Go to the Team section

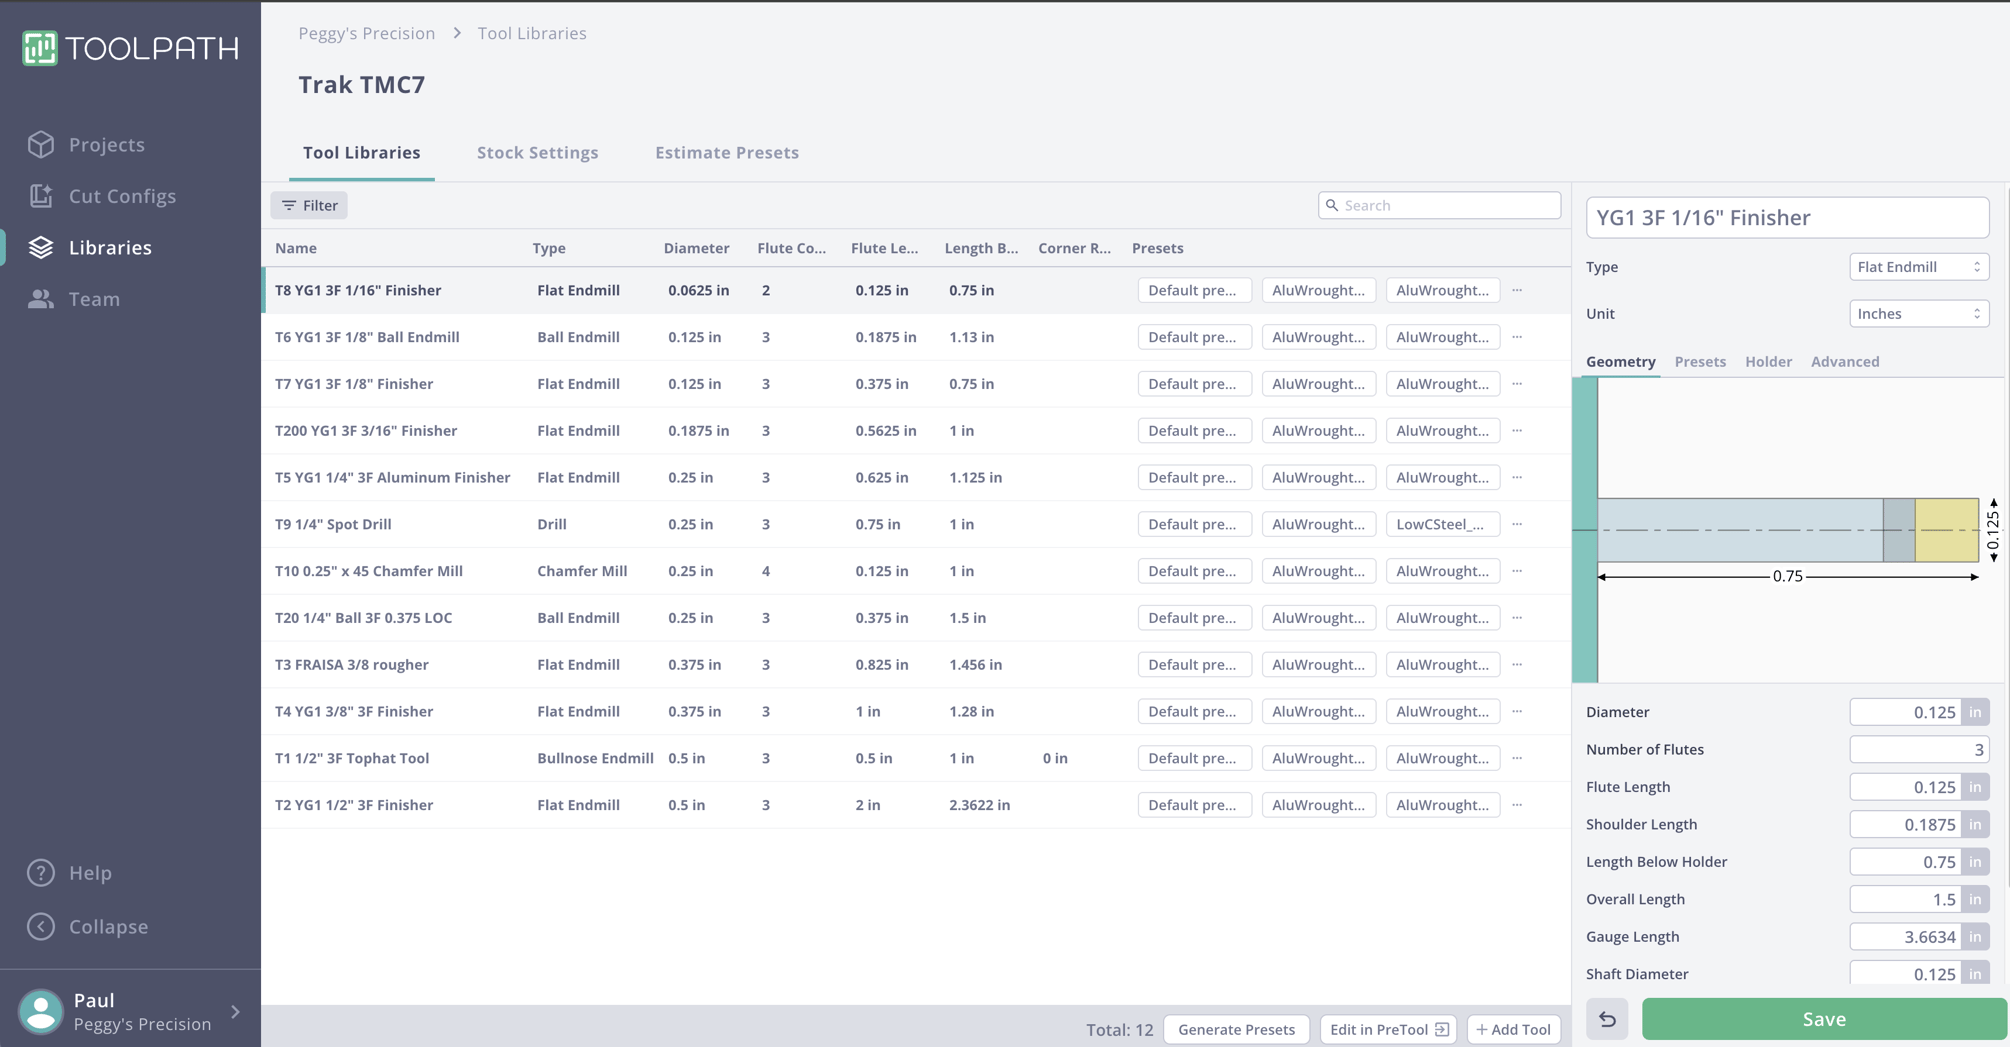(x=93, y=299)
